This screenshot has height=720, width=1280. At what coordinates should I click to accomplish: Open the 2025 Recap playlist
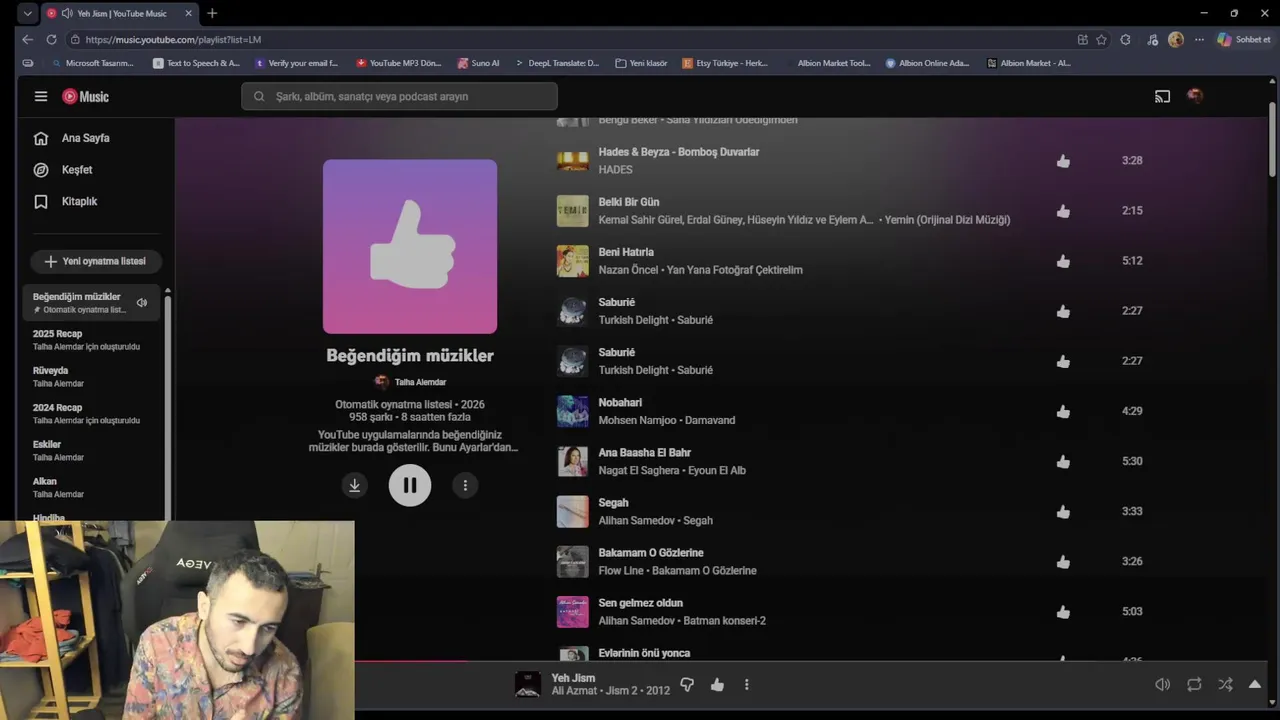[x=90, y=340]
